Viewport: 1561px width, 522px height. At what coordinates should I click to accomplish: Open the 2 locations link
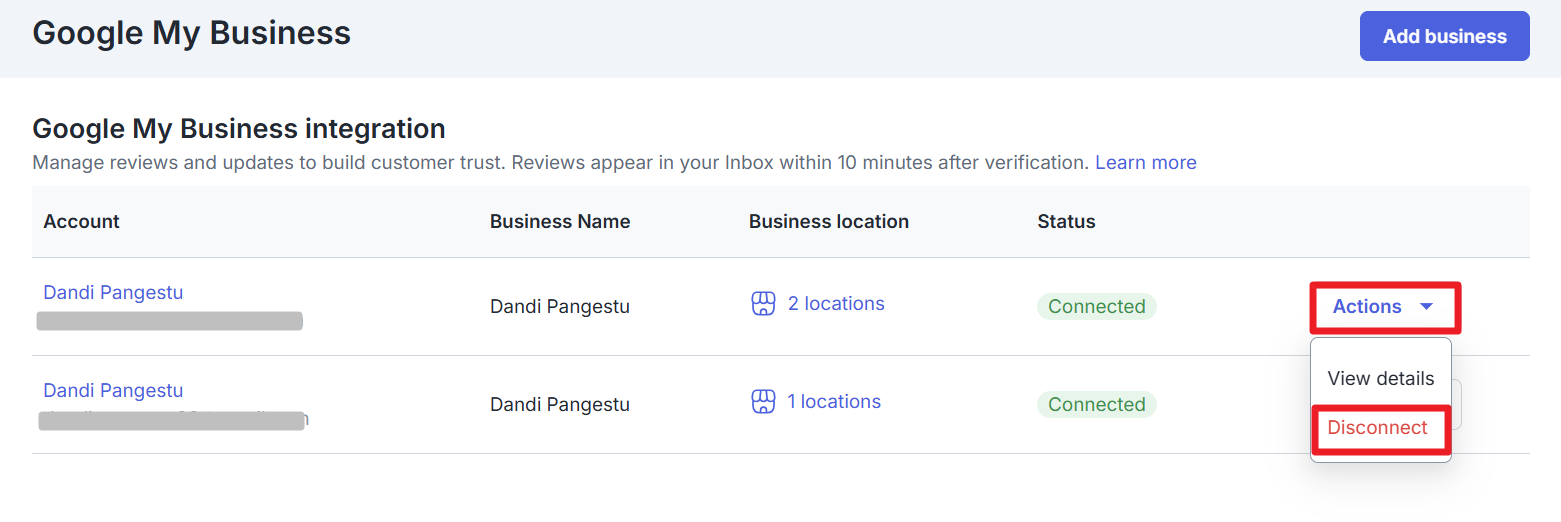click(835, 304)
